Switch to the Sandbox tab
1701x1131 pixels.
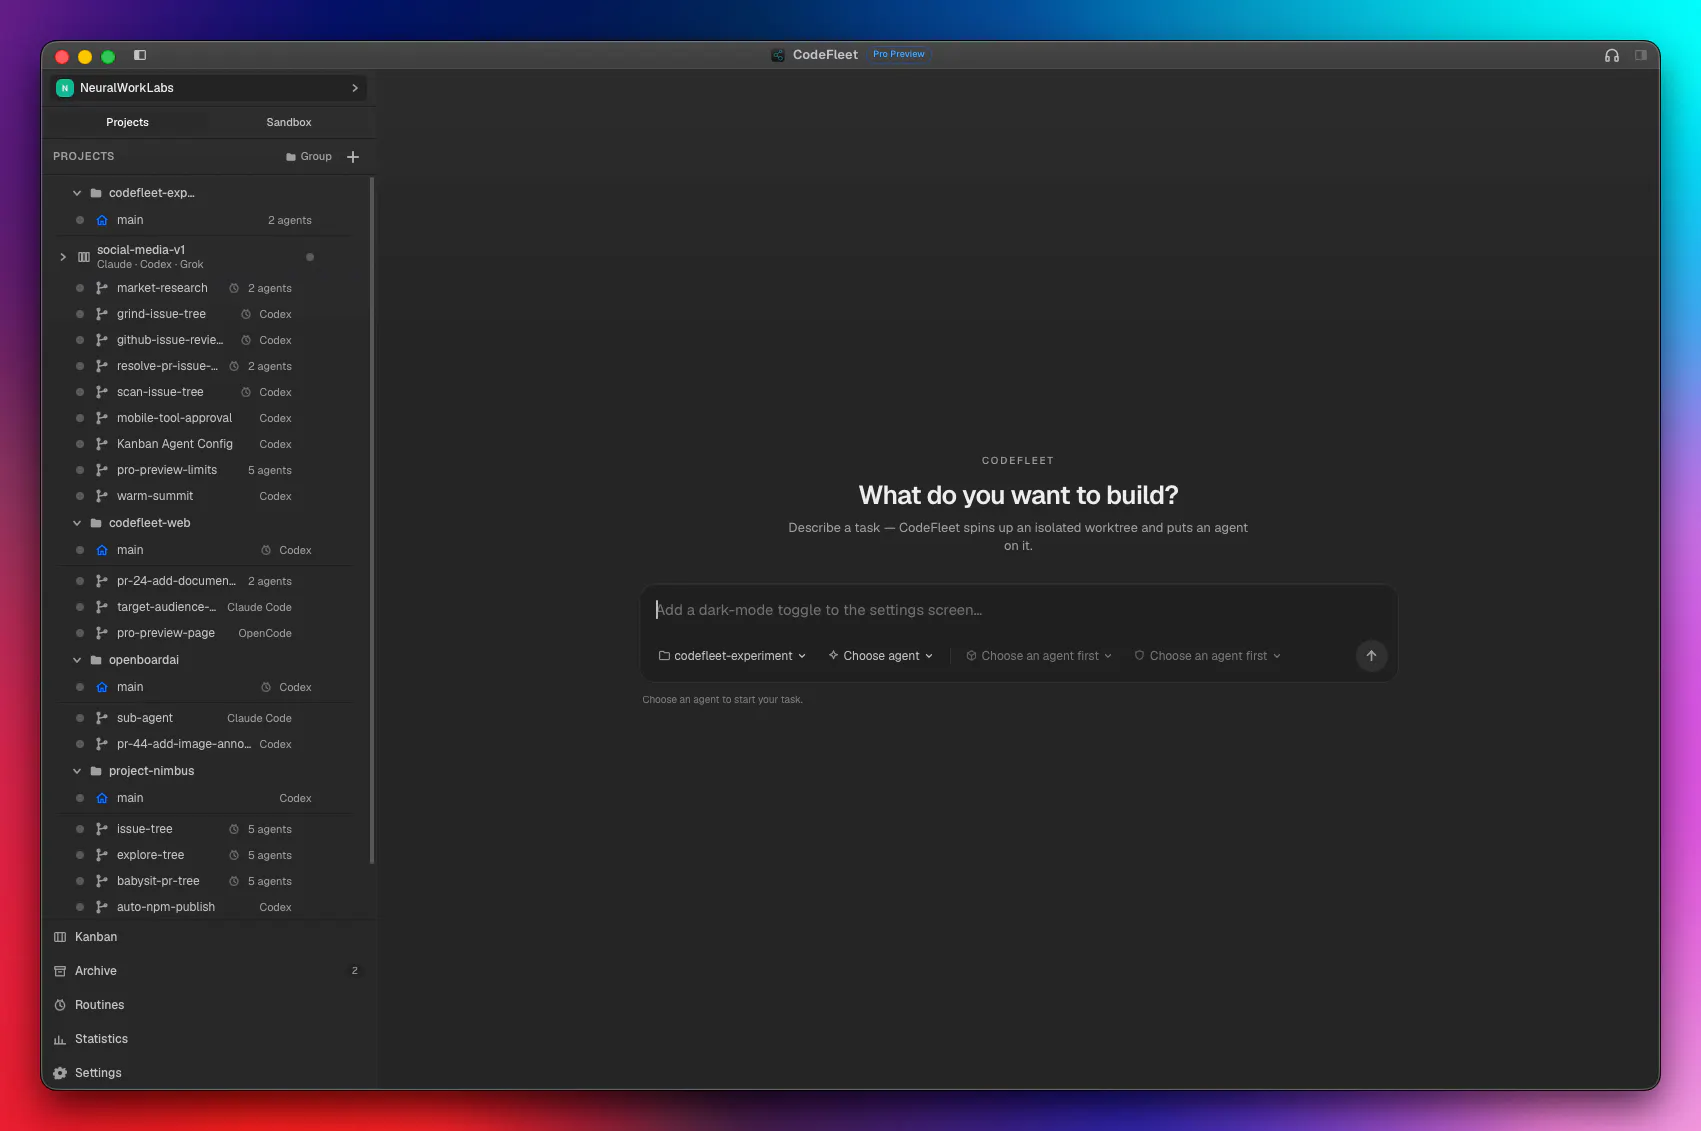pos(289,122)
